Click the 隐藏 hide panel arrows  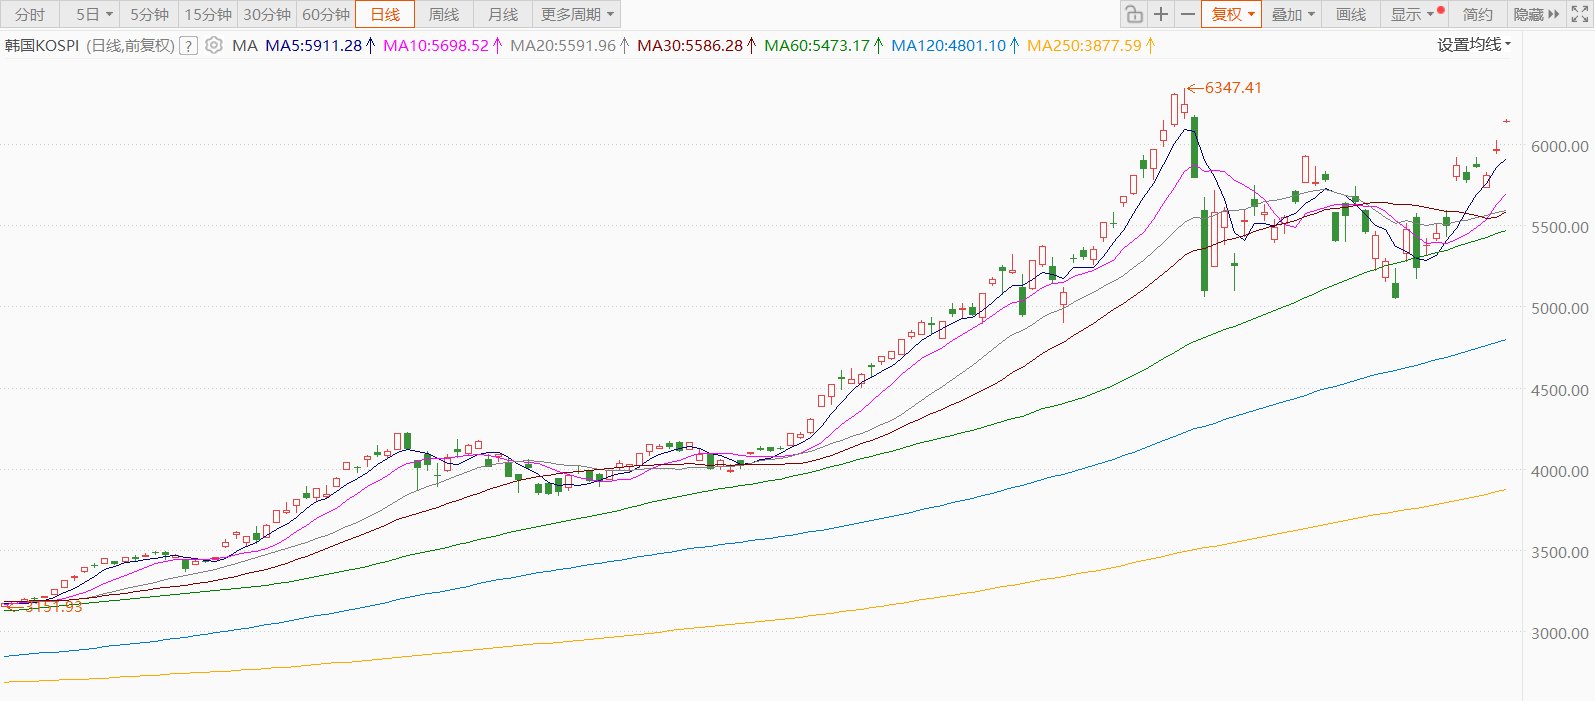coord(1536,14)
